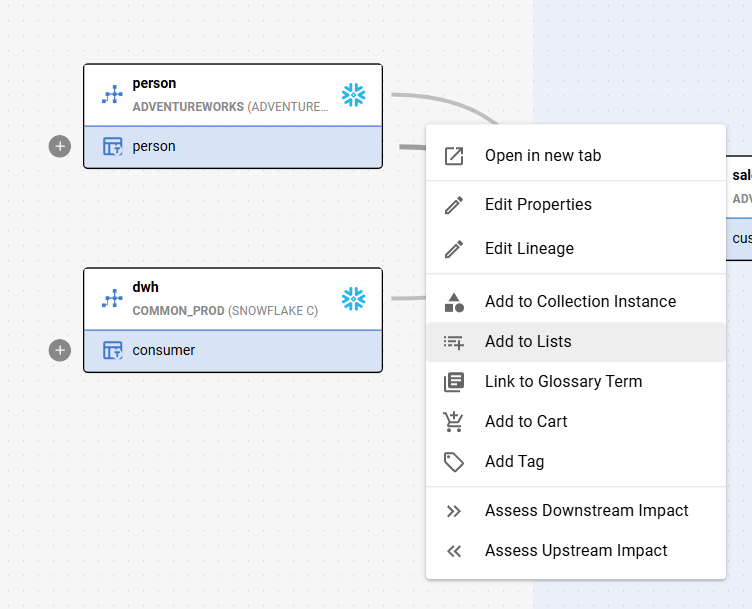Click the Snowflake icon on dwh node
The image size is (752, 609).
click(x=353, y=299)
